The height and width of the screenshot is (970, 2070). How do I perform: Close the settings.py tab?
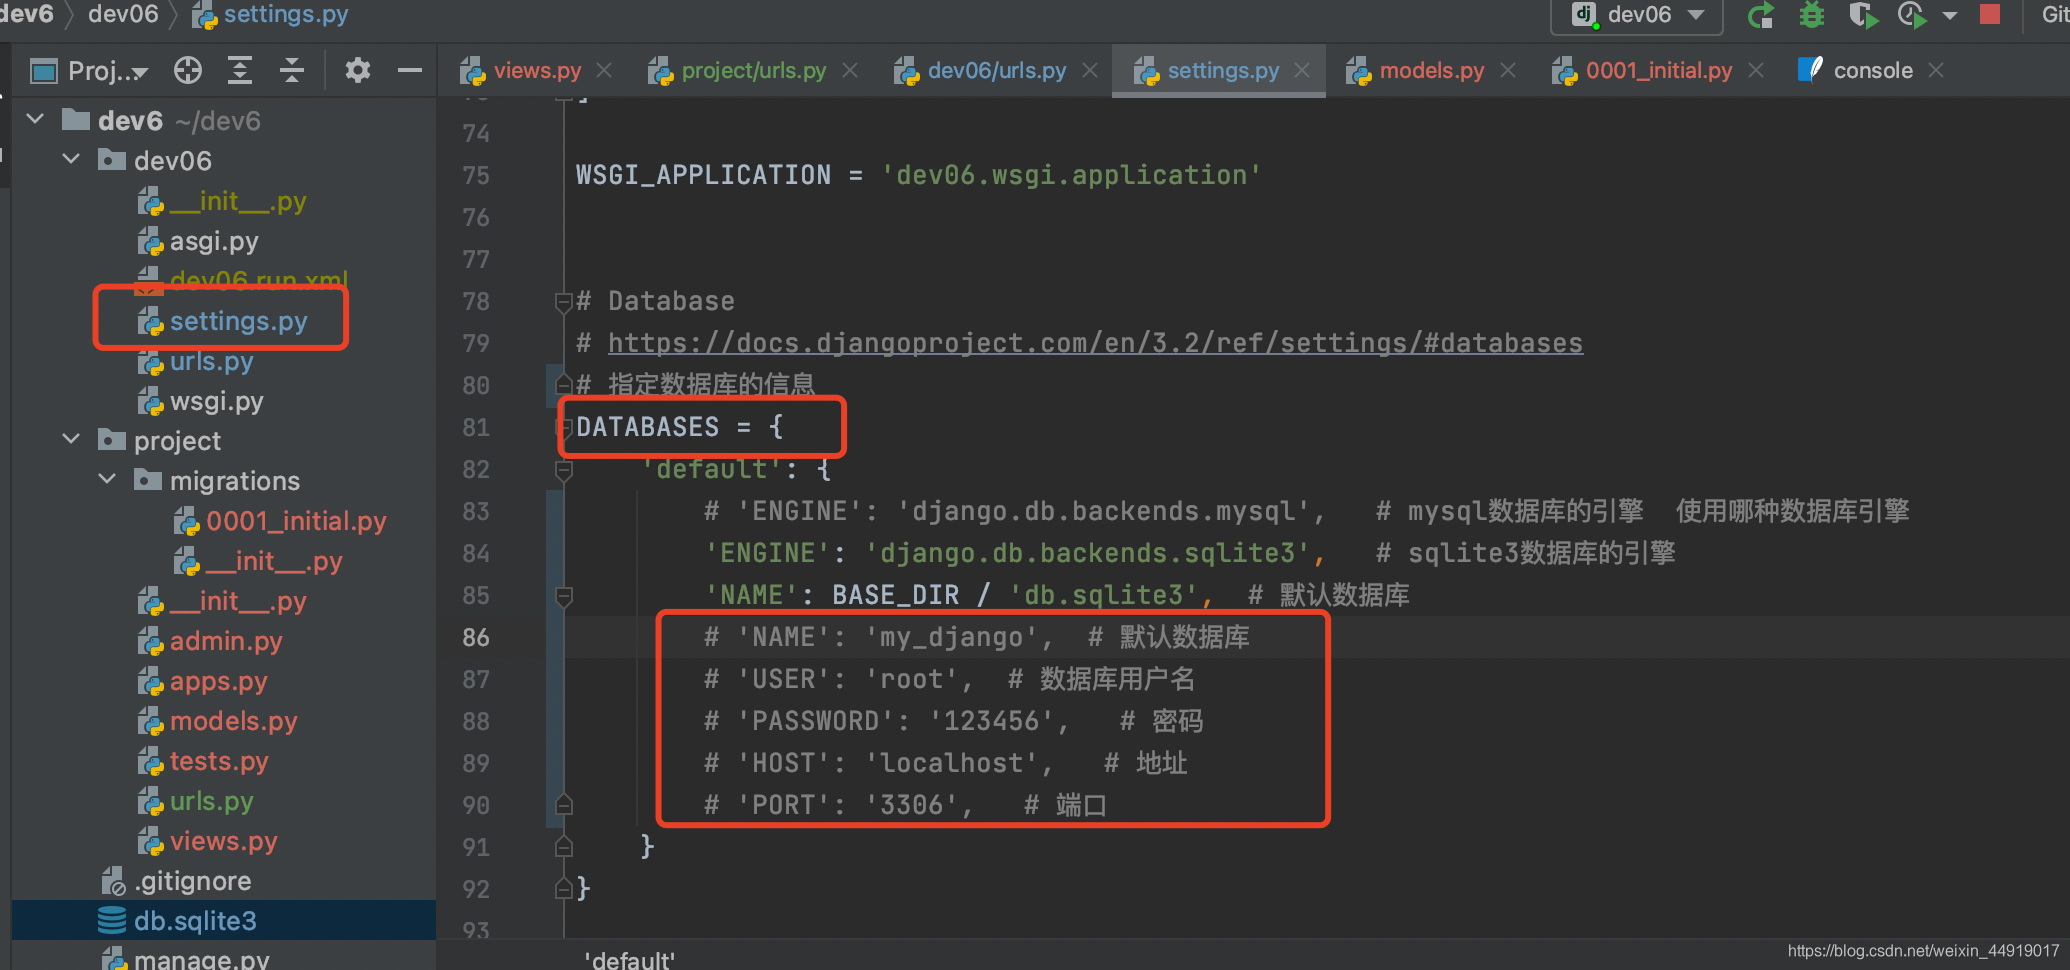[1302, 70]
